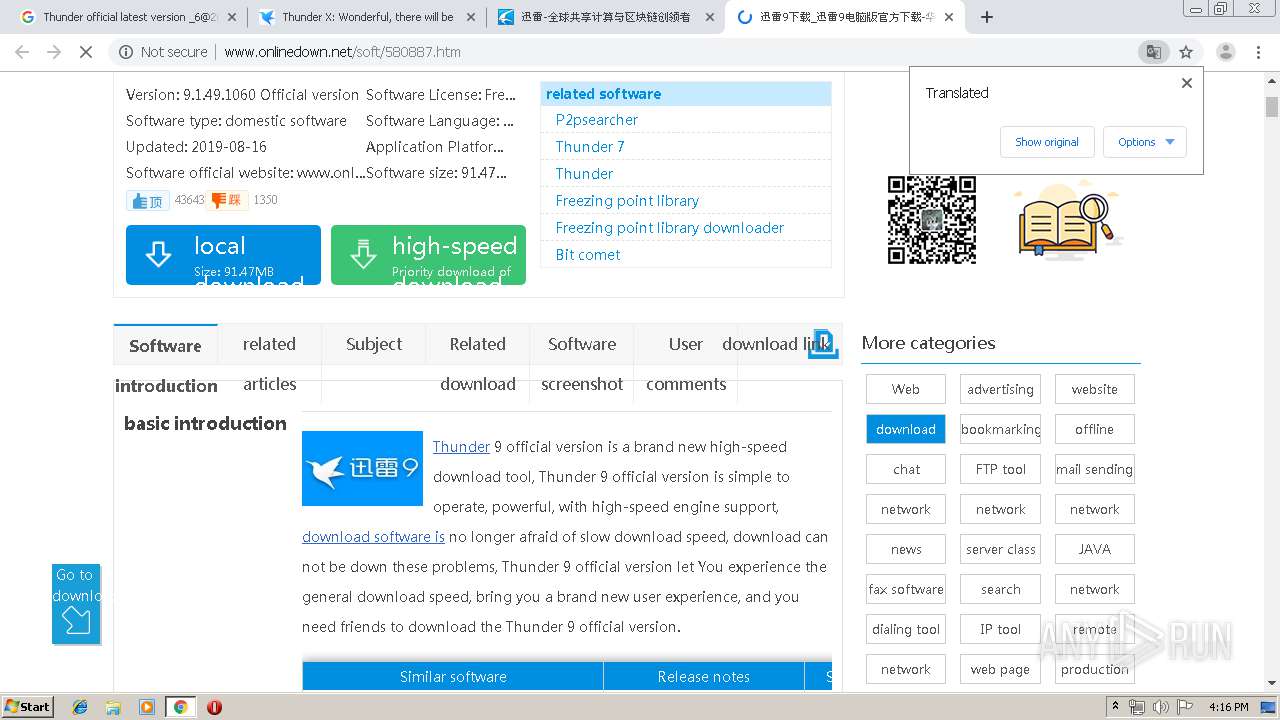The width and height of the screenshot is (1280, 720).
Task: Select the advertising category
Action: 1000,389
